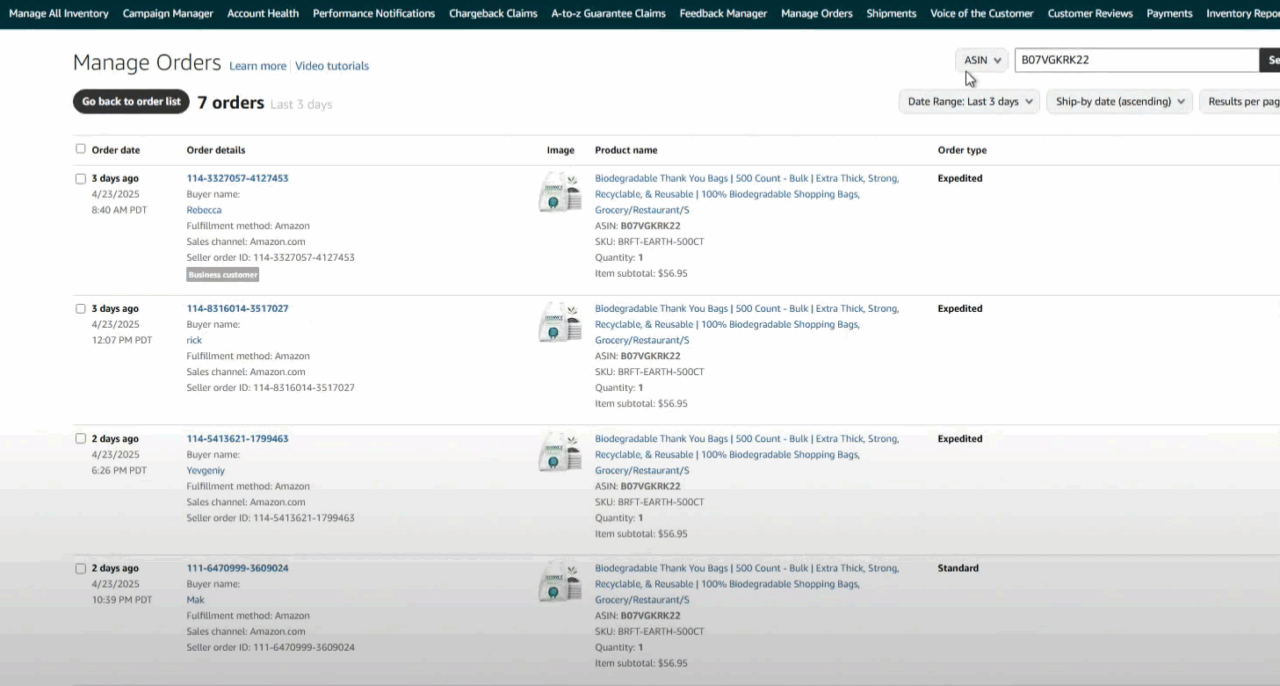The width and height of the screenshot is (1280, 686).
Task: Click the 7 orders count heading
Action: point(231,103)
